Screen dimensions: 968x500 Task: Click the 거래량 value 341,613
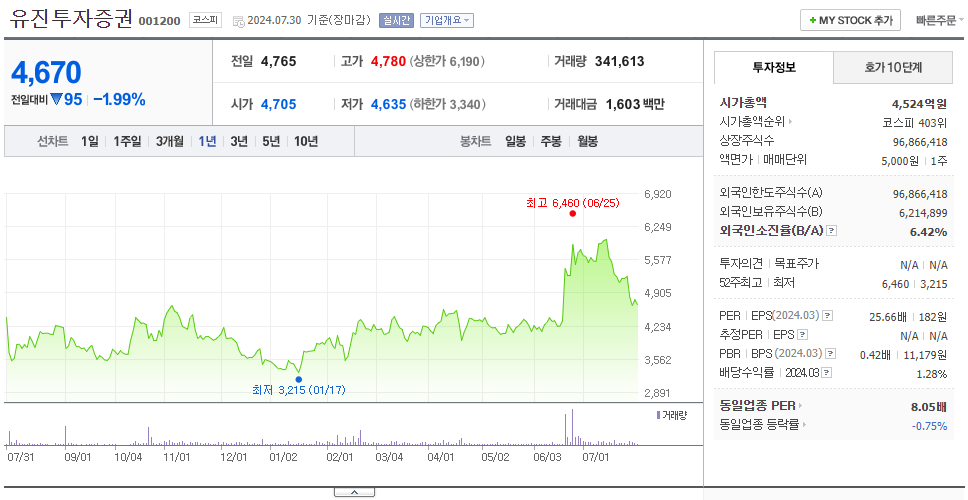(x=619, y=62)
